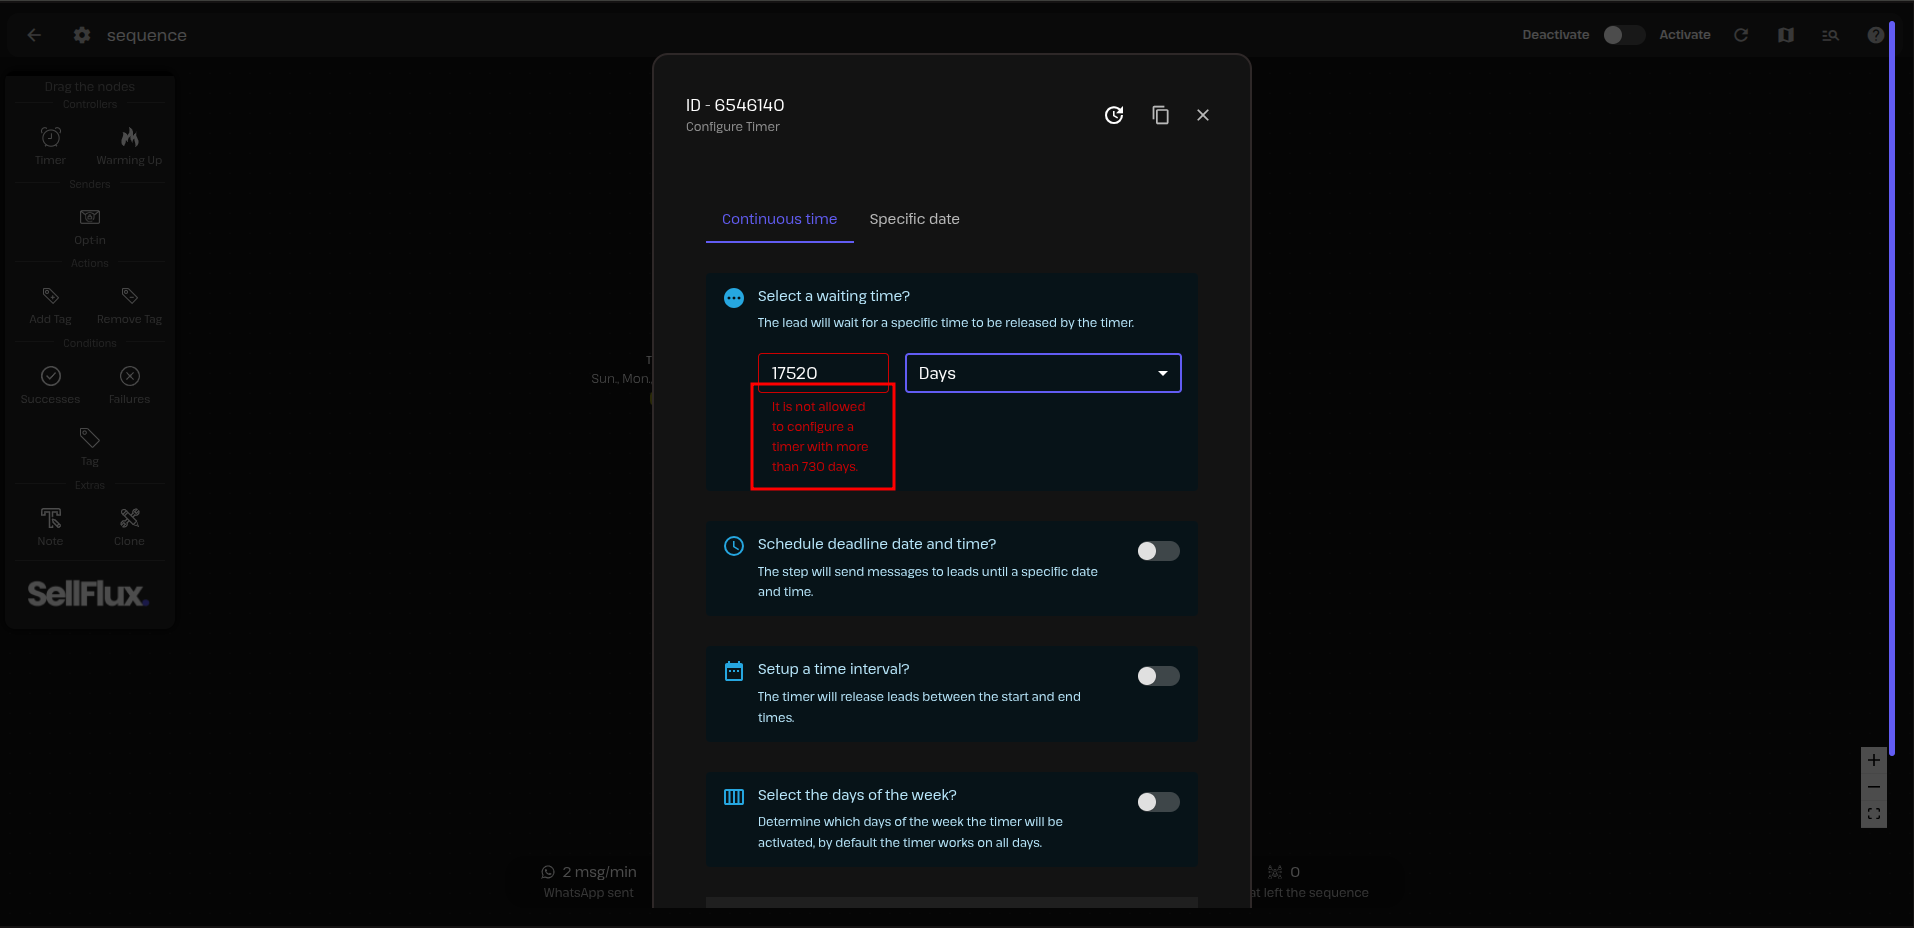Click the SellFlux logo
Image resolution: width=1914 pixels, height=928 pixels.
pos(88,594)
